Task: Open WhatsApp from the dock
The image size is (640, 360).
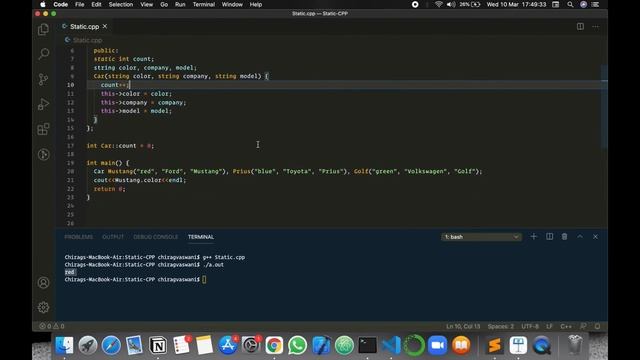Action: (297, 345)
